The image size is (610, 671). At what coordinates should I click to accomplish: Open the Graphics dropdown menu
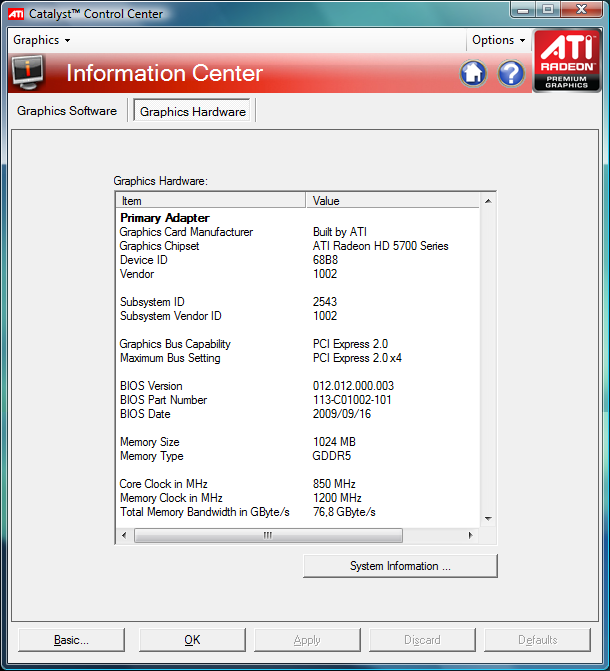(42, 40)
